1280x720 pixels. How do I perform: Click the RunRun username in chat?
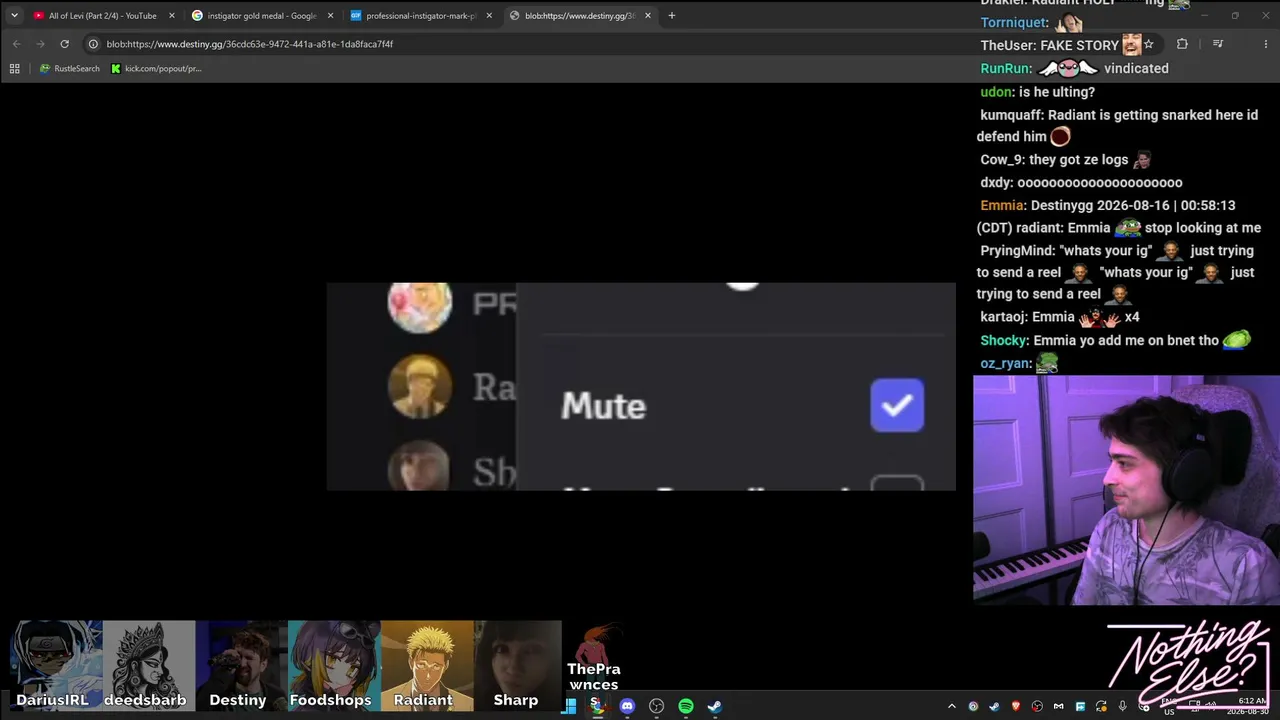tap(1005, 68)
